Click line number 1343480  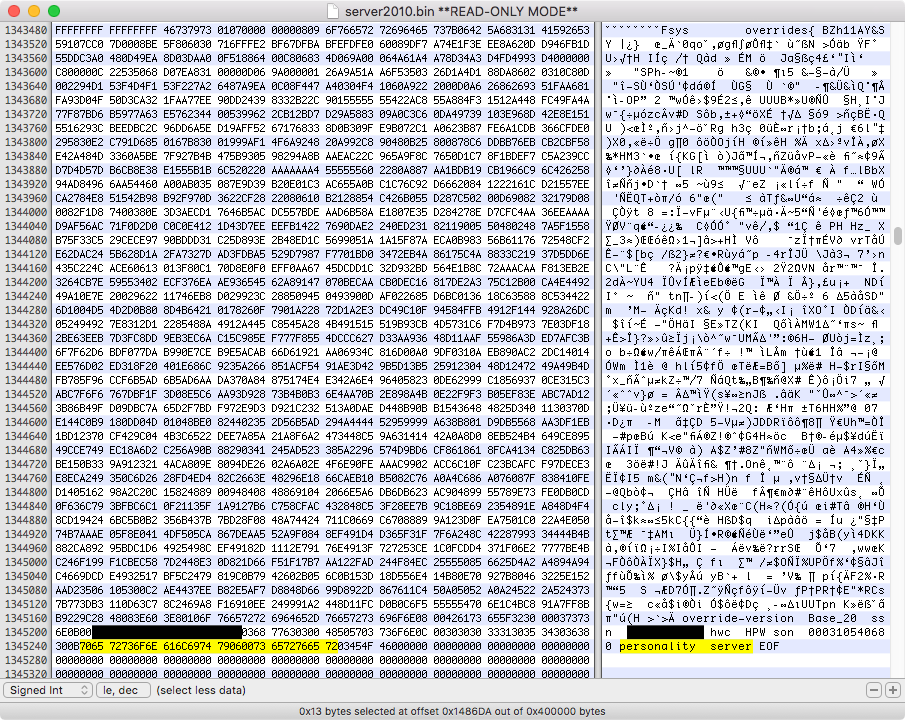click(26, 30)
